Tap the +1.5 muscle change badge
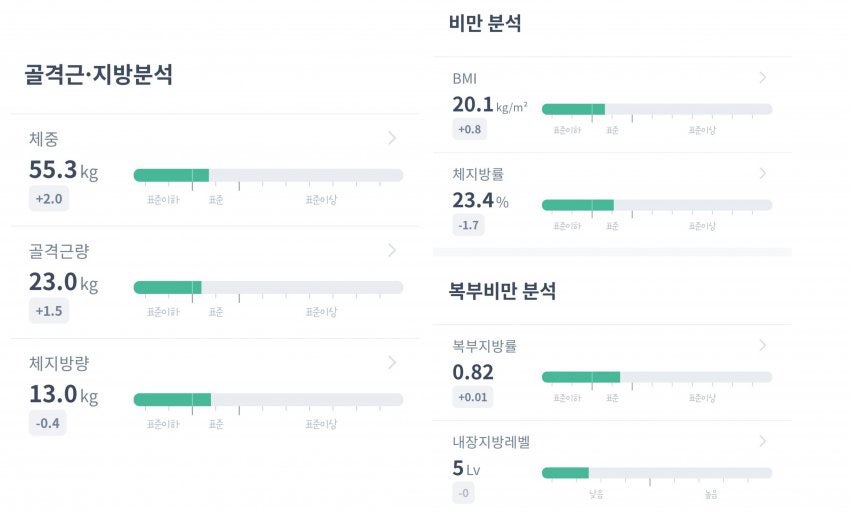The image size is (850, 512). (48, 311)
